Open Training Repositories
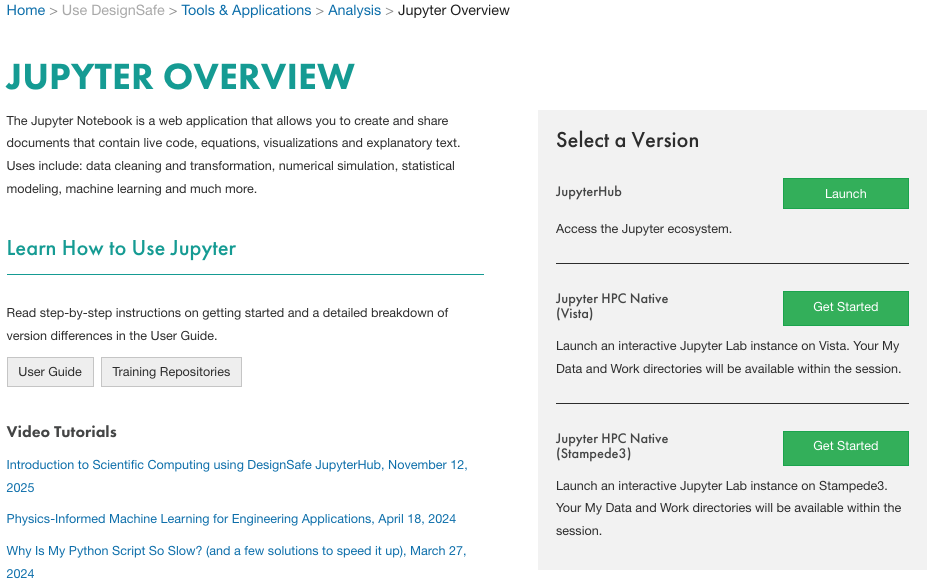The width and height of the screenshot is (937, 588). [x=170, y=371]
